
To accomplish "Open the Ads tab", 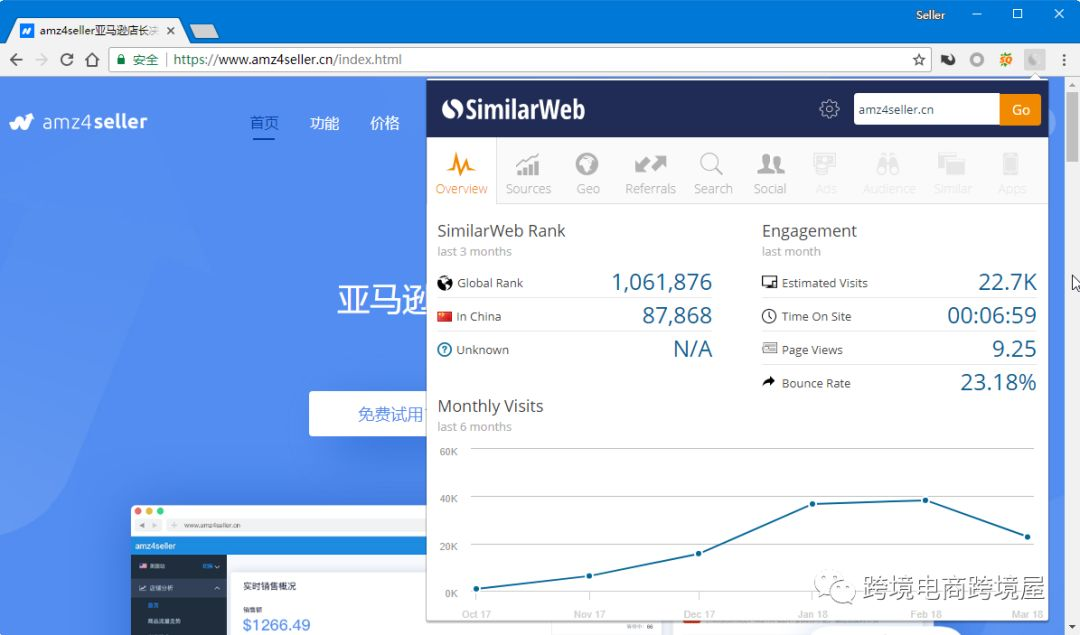I will click(825, 173).
